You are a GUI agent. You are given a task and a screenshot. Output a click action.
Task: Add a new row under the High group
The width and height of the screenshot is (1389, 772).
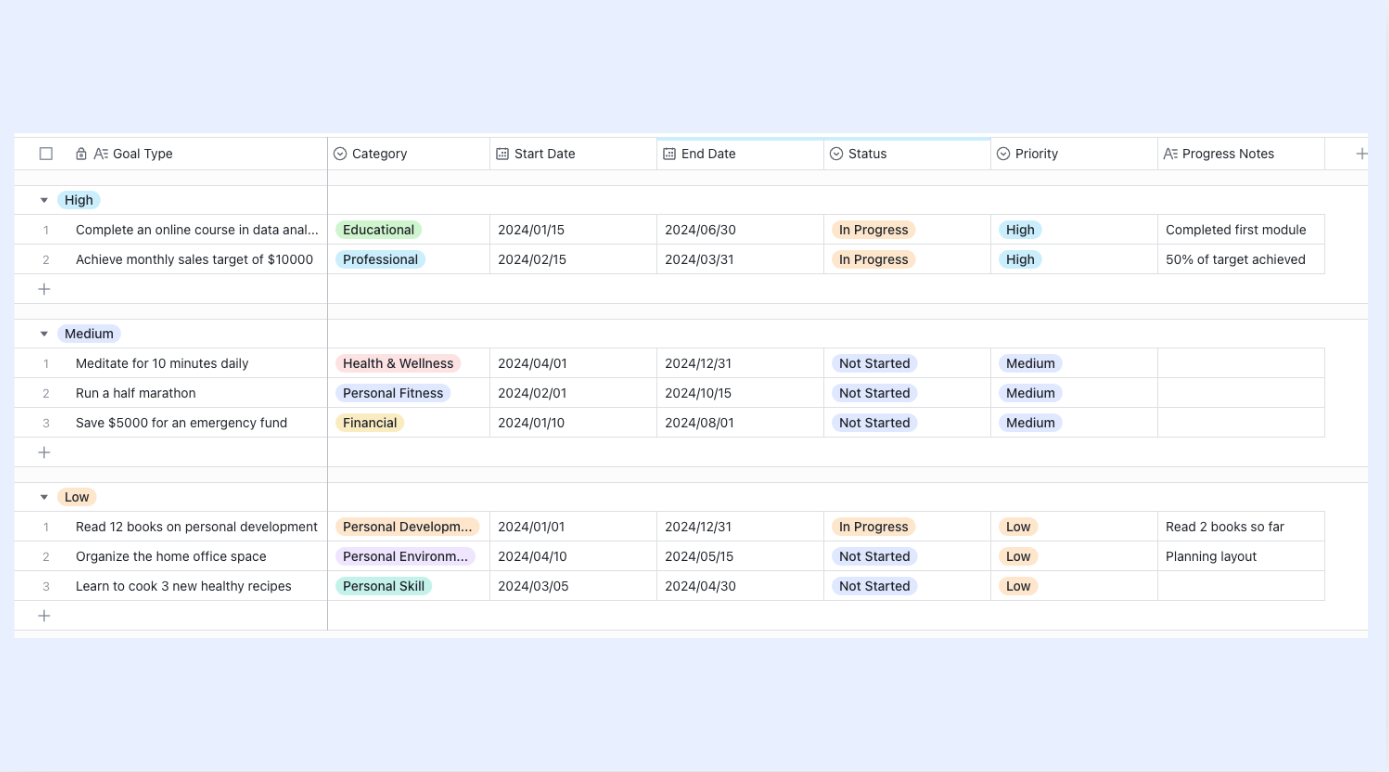pos(44,289)
